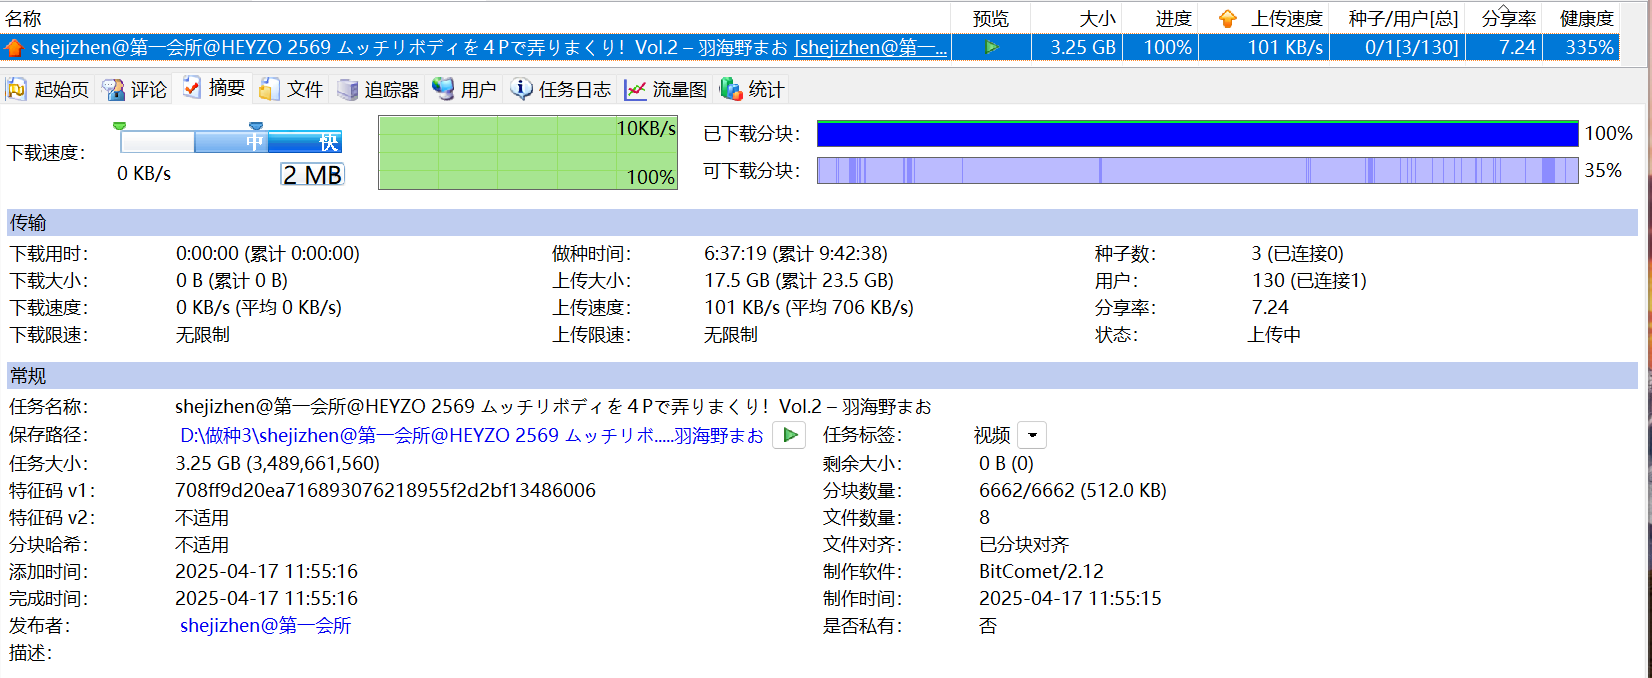Click the 2 MB speed limit field
The height and width of the screenshot is (678, 1652).
click(x=312, y=174)
